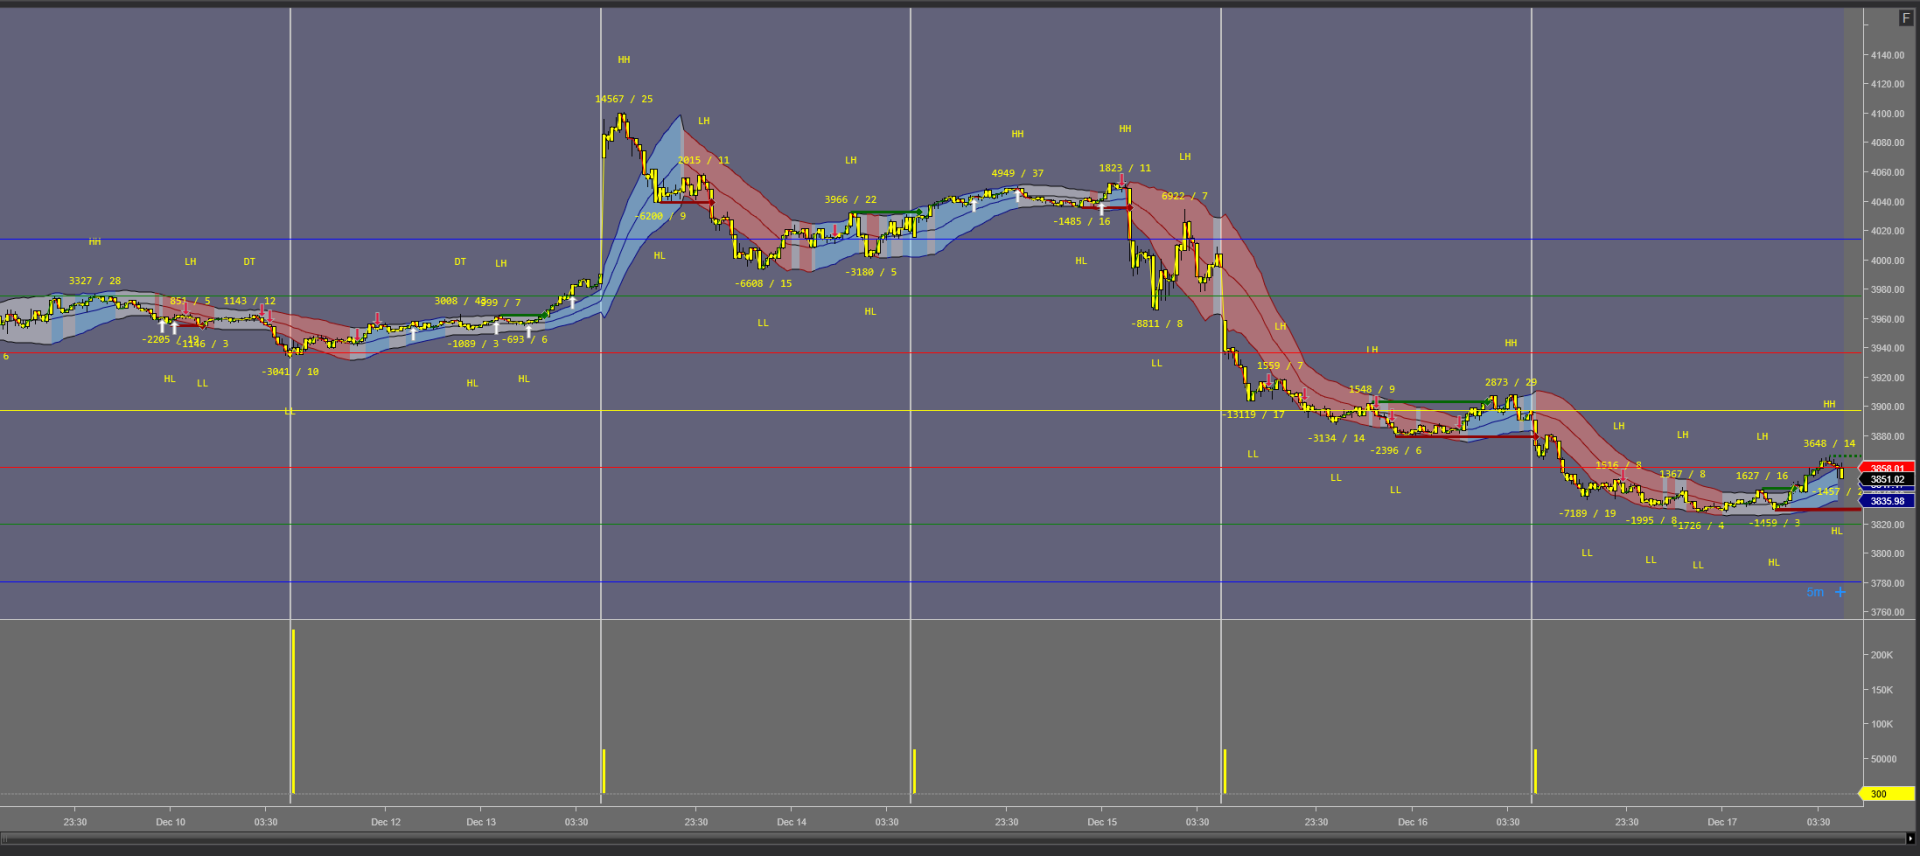Click the swing label 4949 / 37

[x=1017, y=173]
